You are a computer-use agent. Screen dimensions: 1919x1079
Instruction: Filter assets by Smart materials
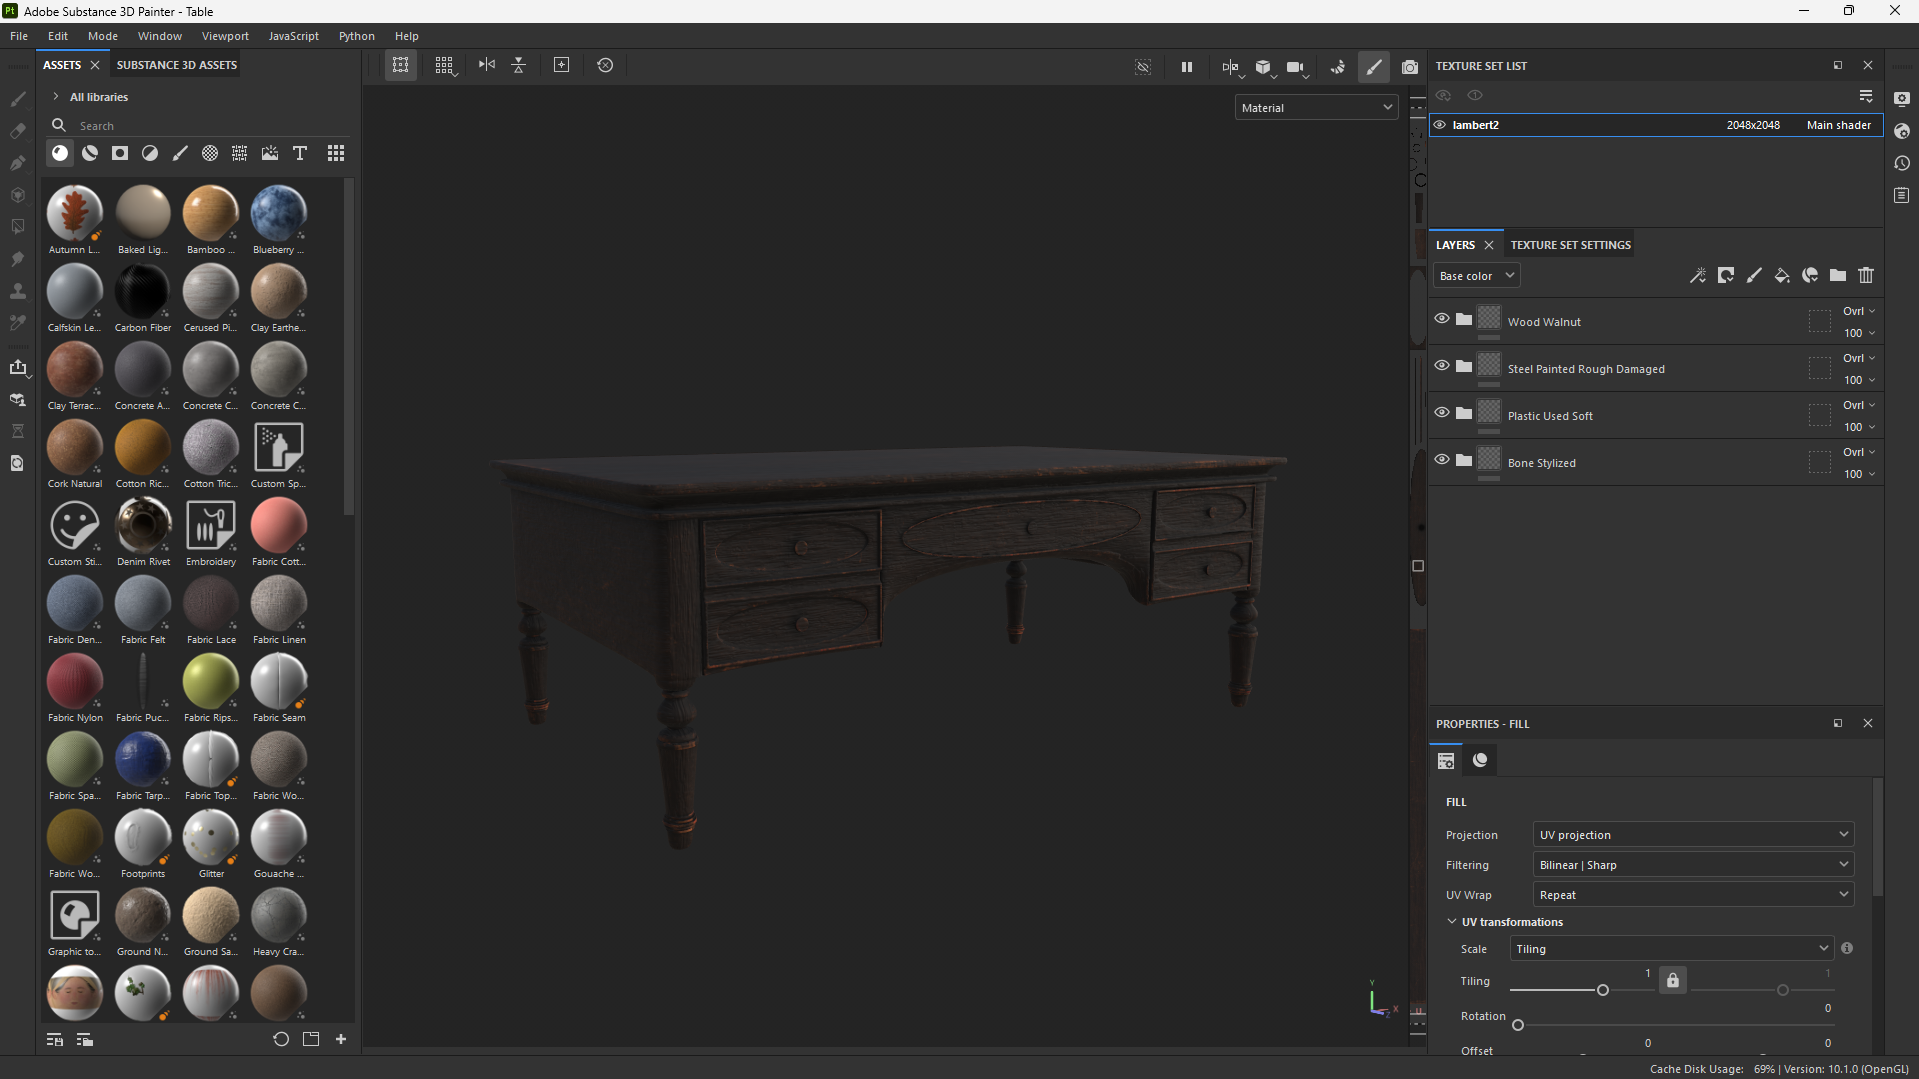point(90,153)
